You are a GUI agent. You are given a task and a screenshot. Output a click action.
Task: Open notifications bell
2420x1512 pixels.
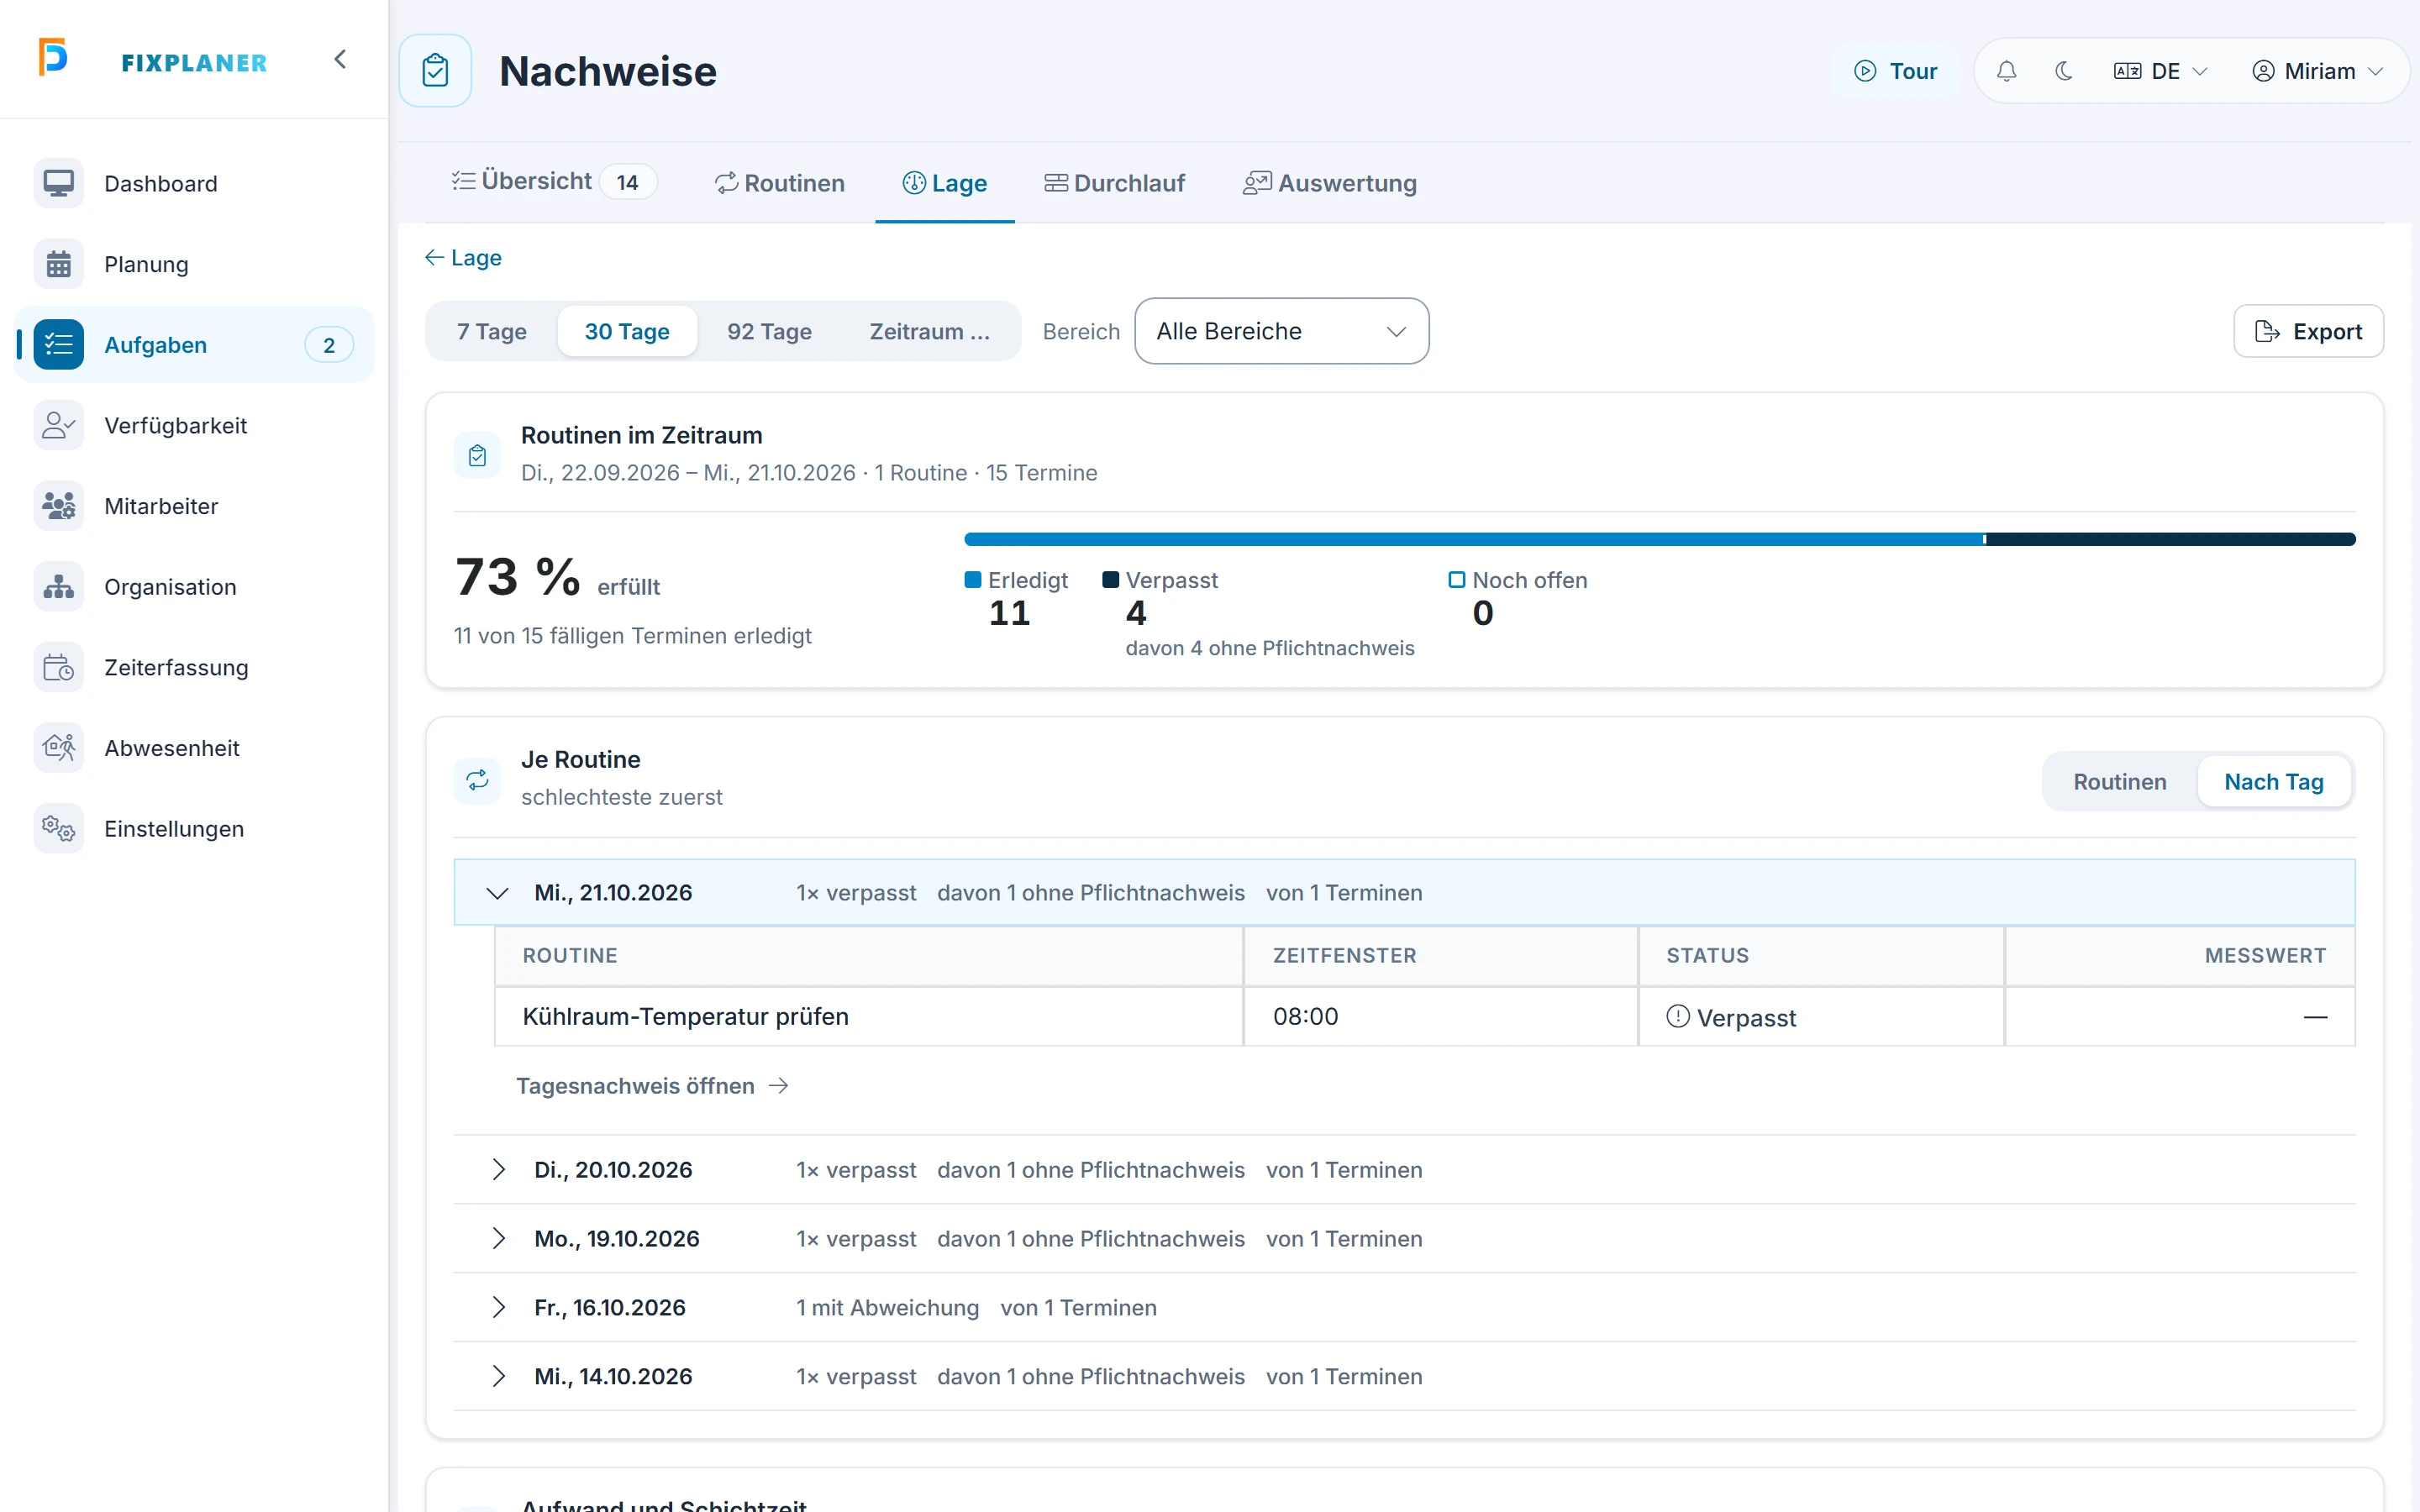pos(2006,71)
